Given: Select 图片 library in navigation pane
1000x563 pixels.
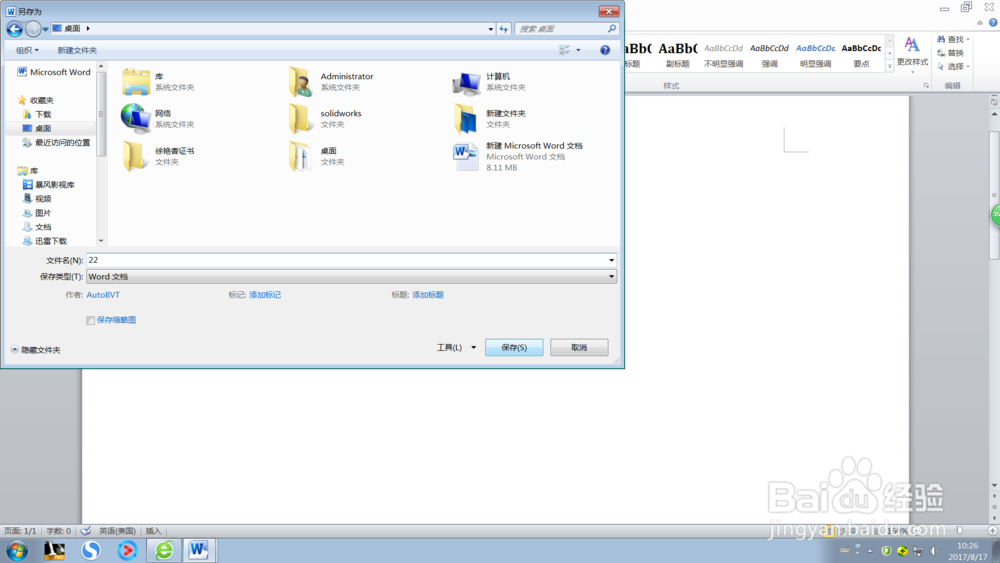Looking at the screenshot, I should [37, 213].
